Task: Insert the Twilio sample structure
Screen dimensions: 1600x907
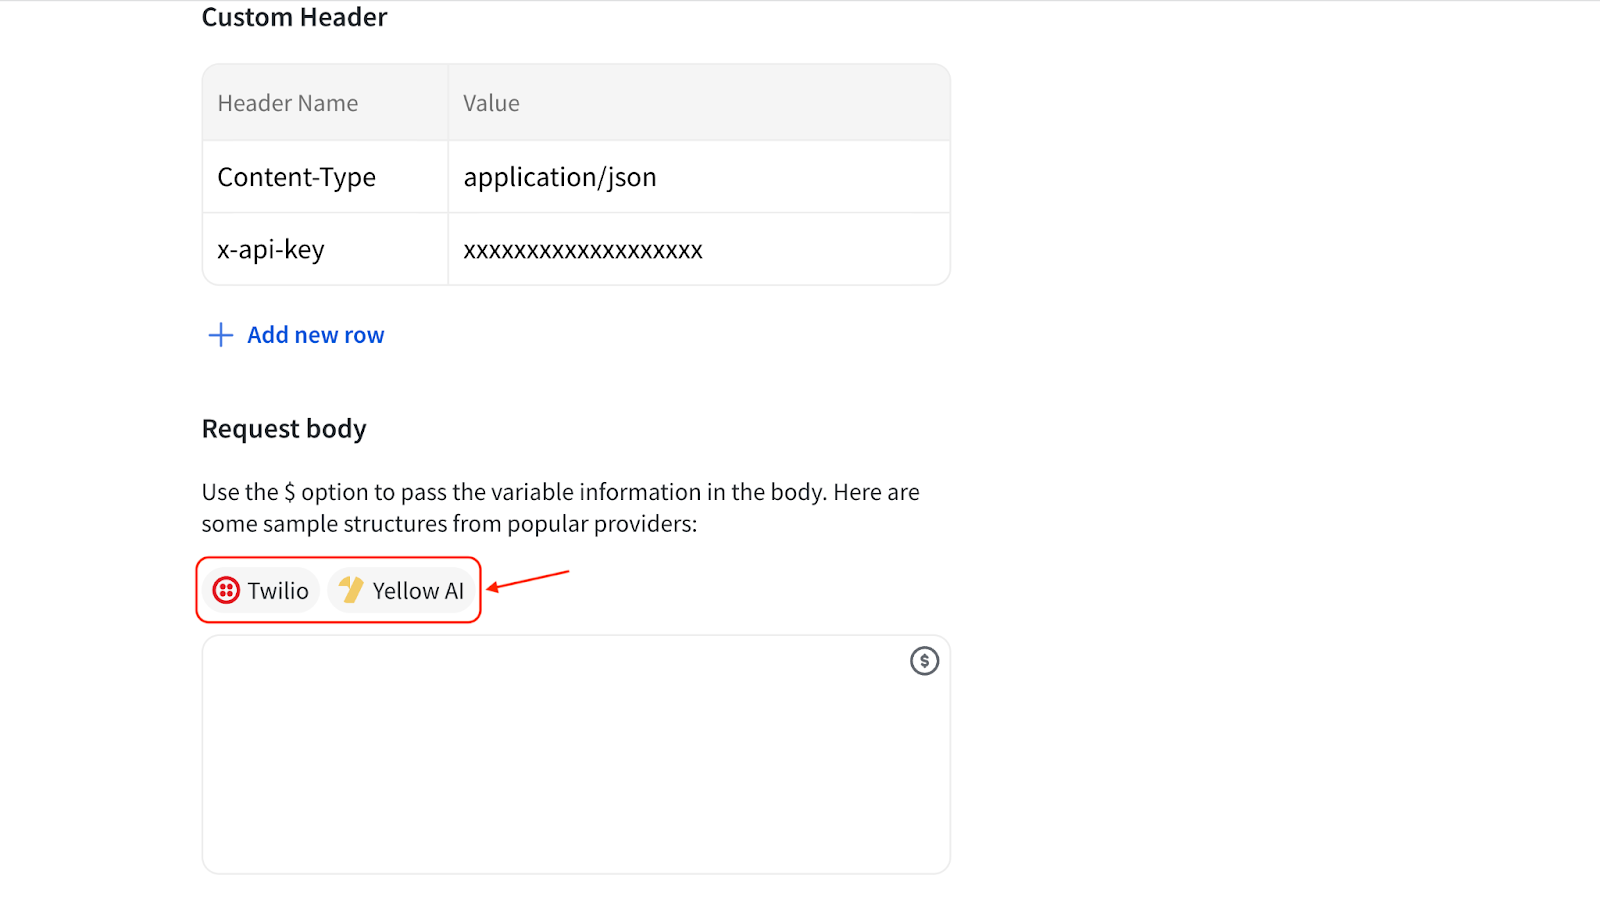Action: [x=262, y=591]
